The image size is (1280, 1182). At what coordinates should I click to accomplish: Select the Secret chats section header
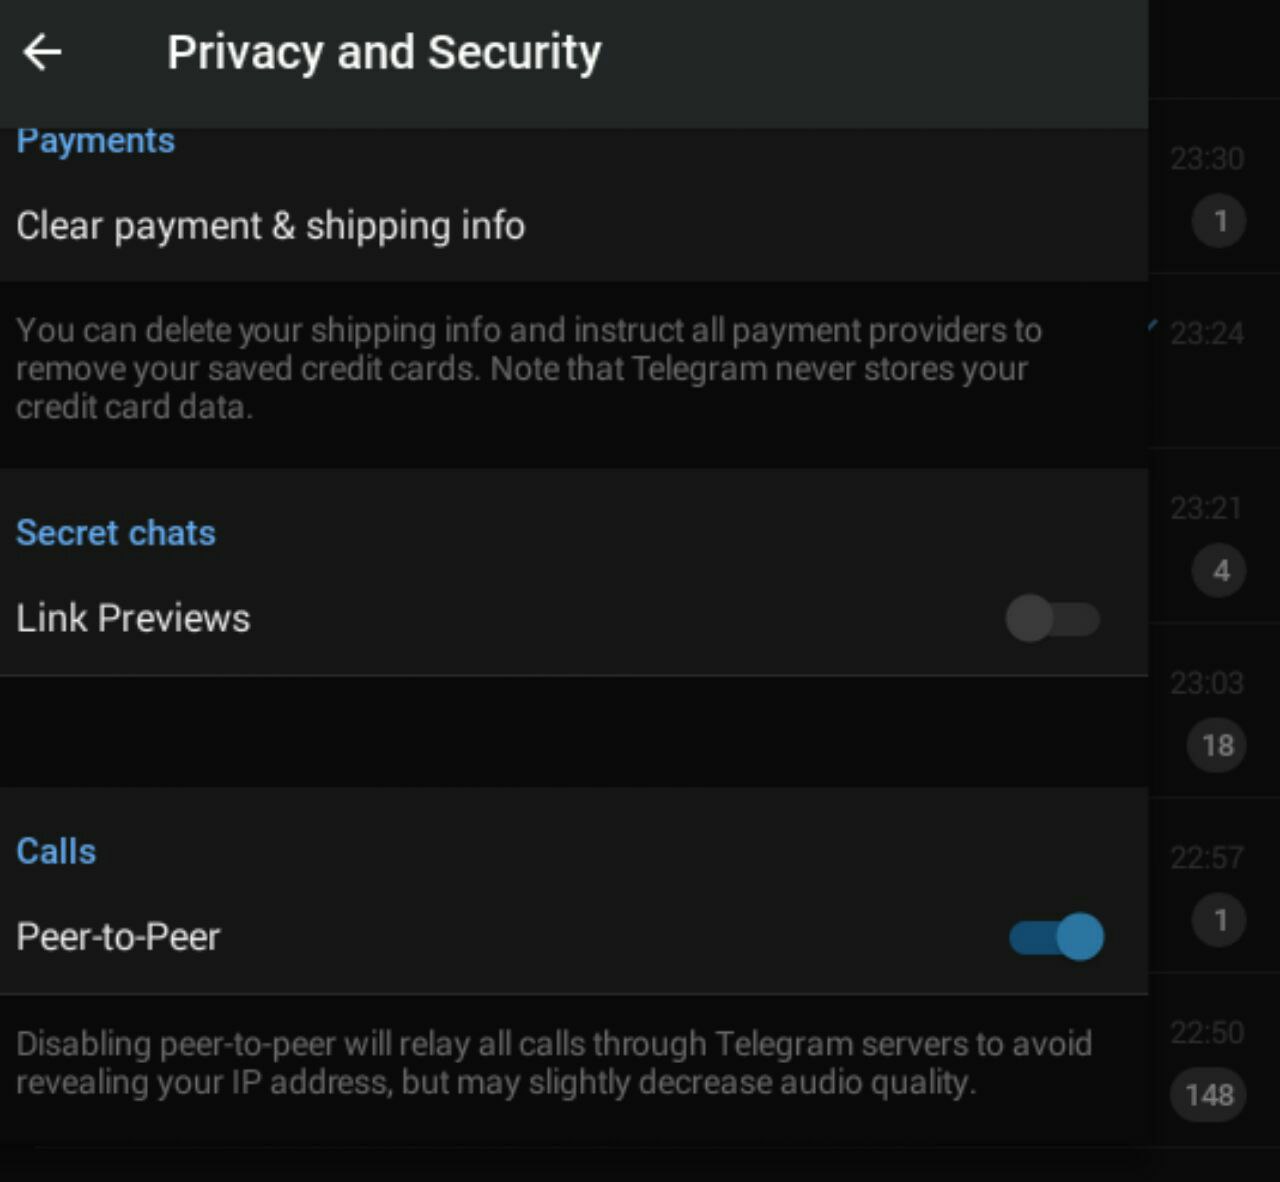pos(116,533)
